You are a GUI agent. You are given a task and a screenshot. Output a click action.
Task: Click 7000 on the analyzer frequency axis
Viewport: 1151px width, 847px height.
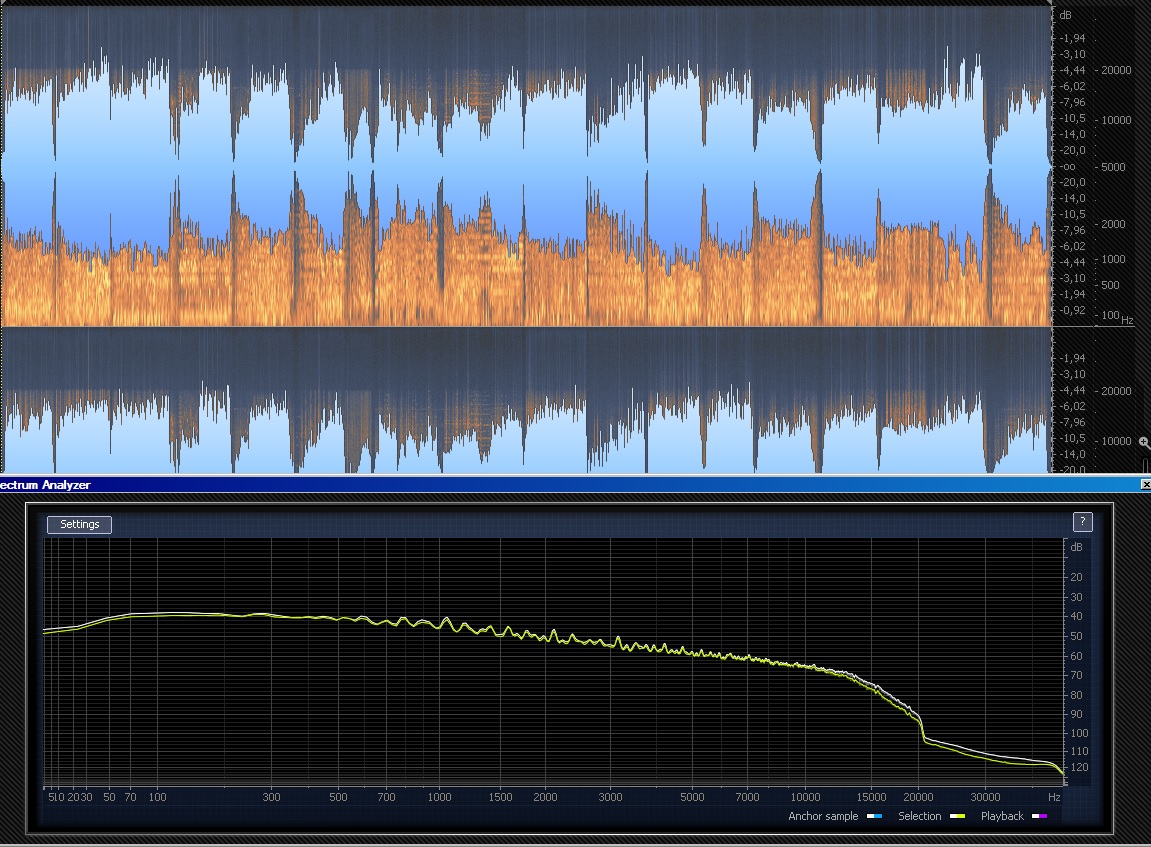pyautogui.click(x=747, y=797)
